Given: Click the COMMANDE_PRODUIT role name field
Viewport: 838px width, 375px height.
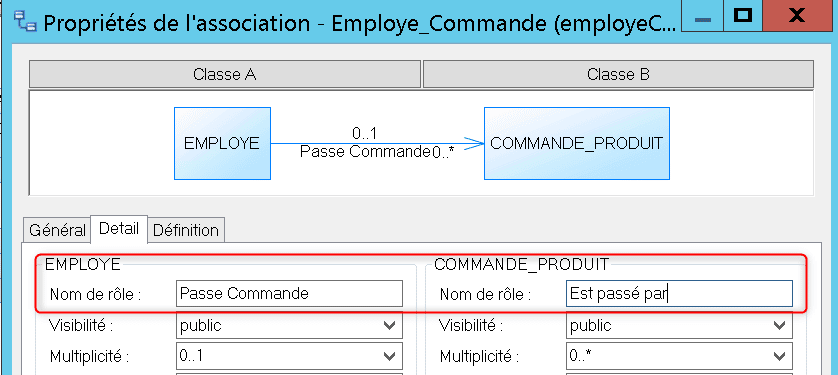Looking at the screenshot, I should [x=679, y=293].
